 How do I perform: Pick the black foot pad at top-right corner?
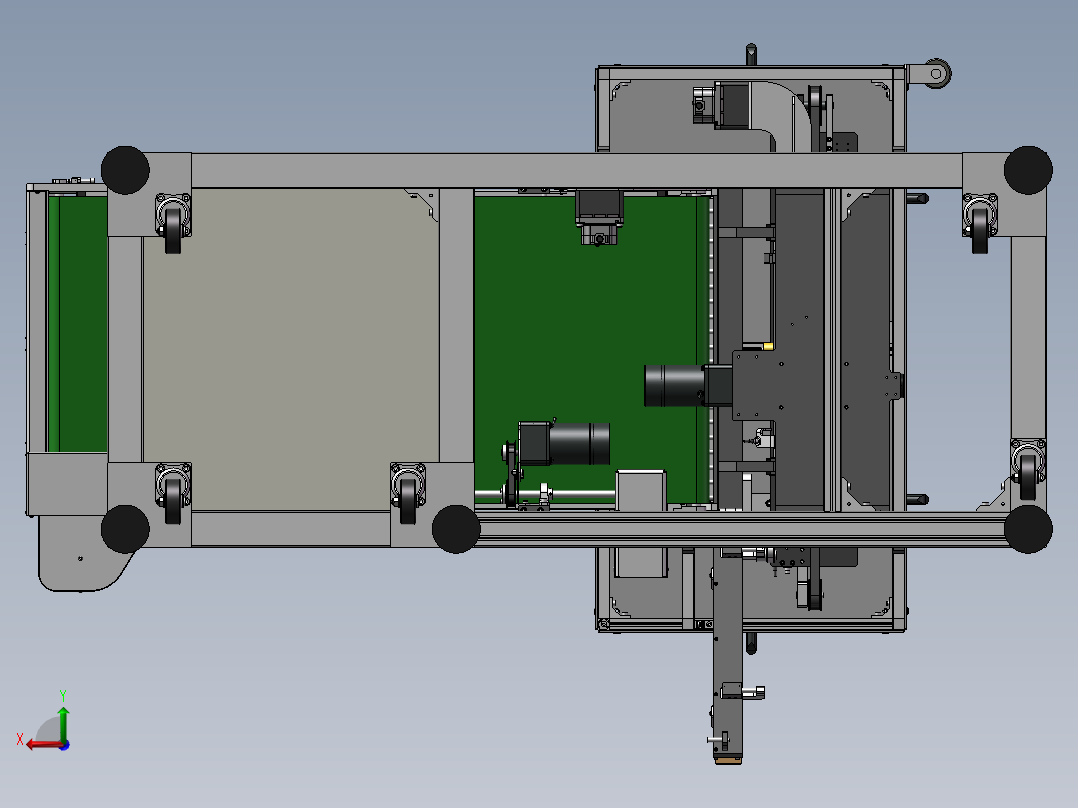click(1028, 170)
